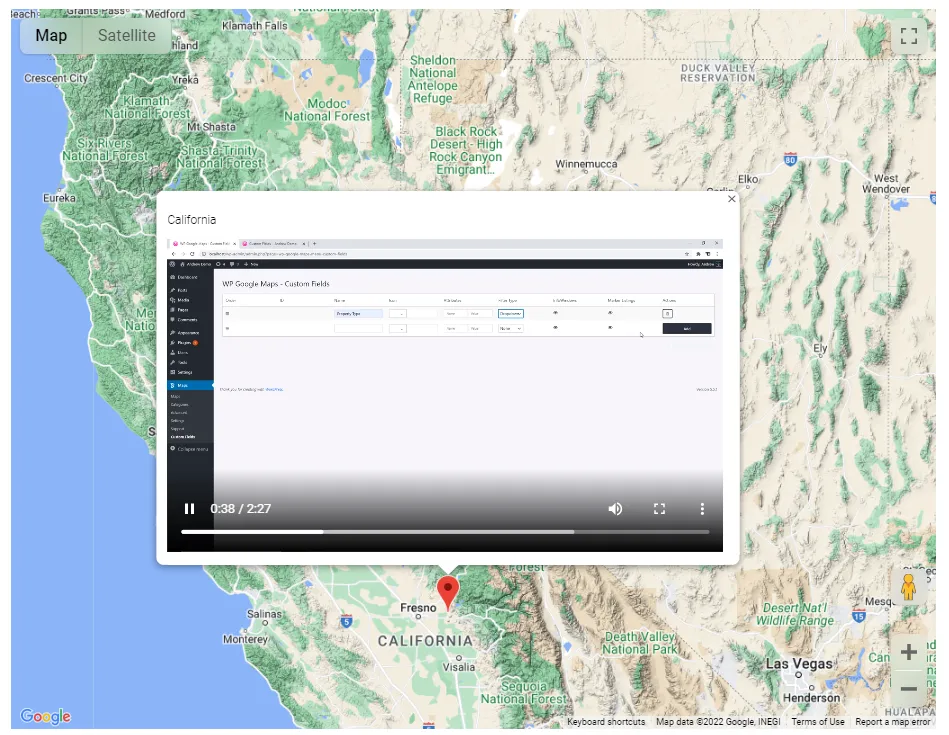Zoom in on the map
This screenshot has height=735, width=949.
pos(908,652)
